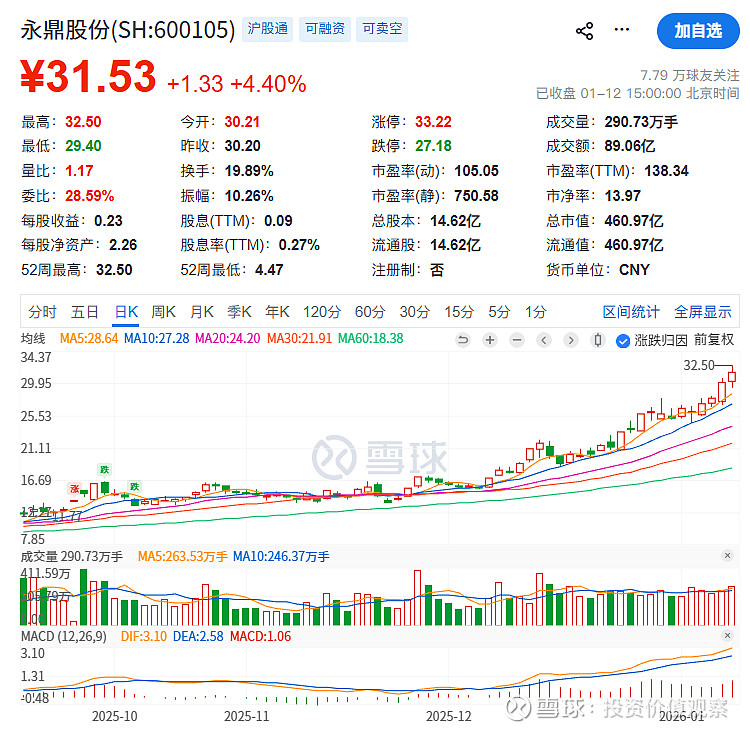750x731 pixels.
Task: Switch to the 5分 interval tab
Action: click(x=499, y=312)
